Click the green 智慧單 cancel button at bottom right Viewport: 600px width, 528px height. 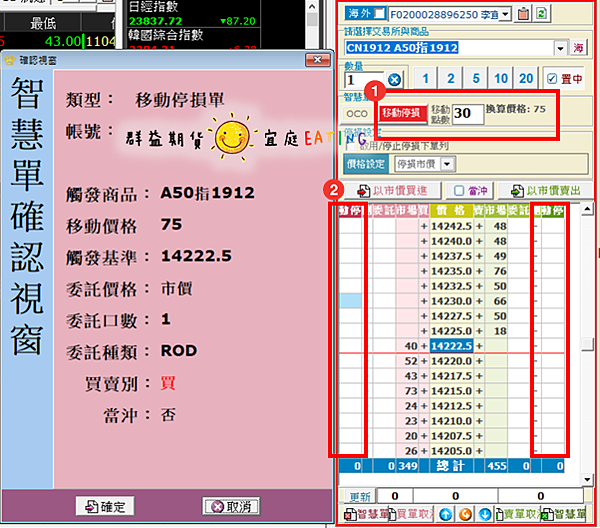click(563, 515)
